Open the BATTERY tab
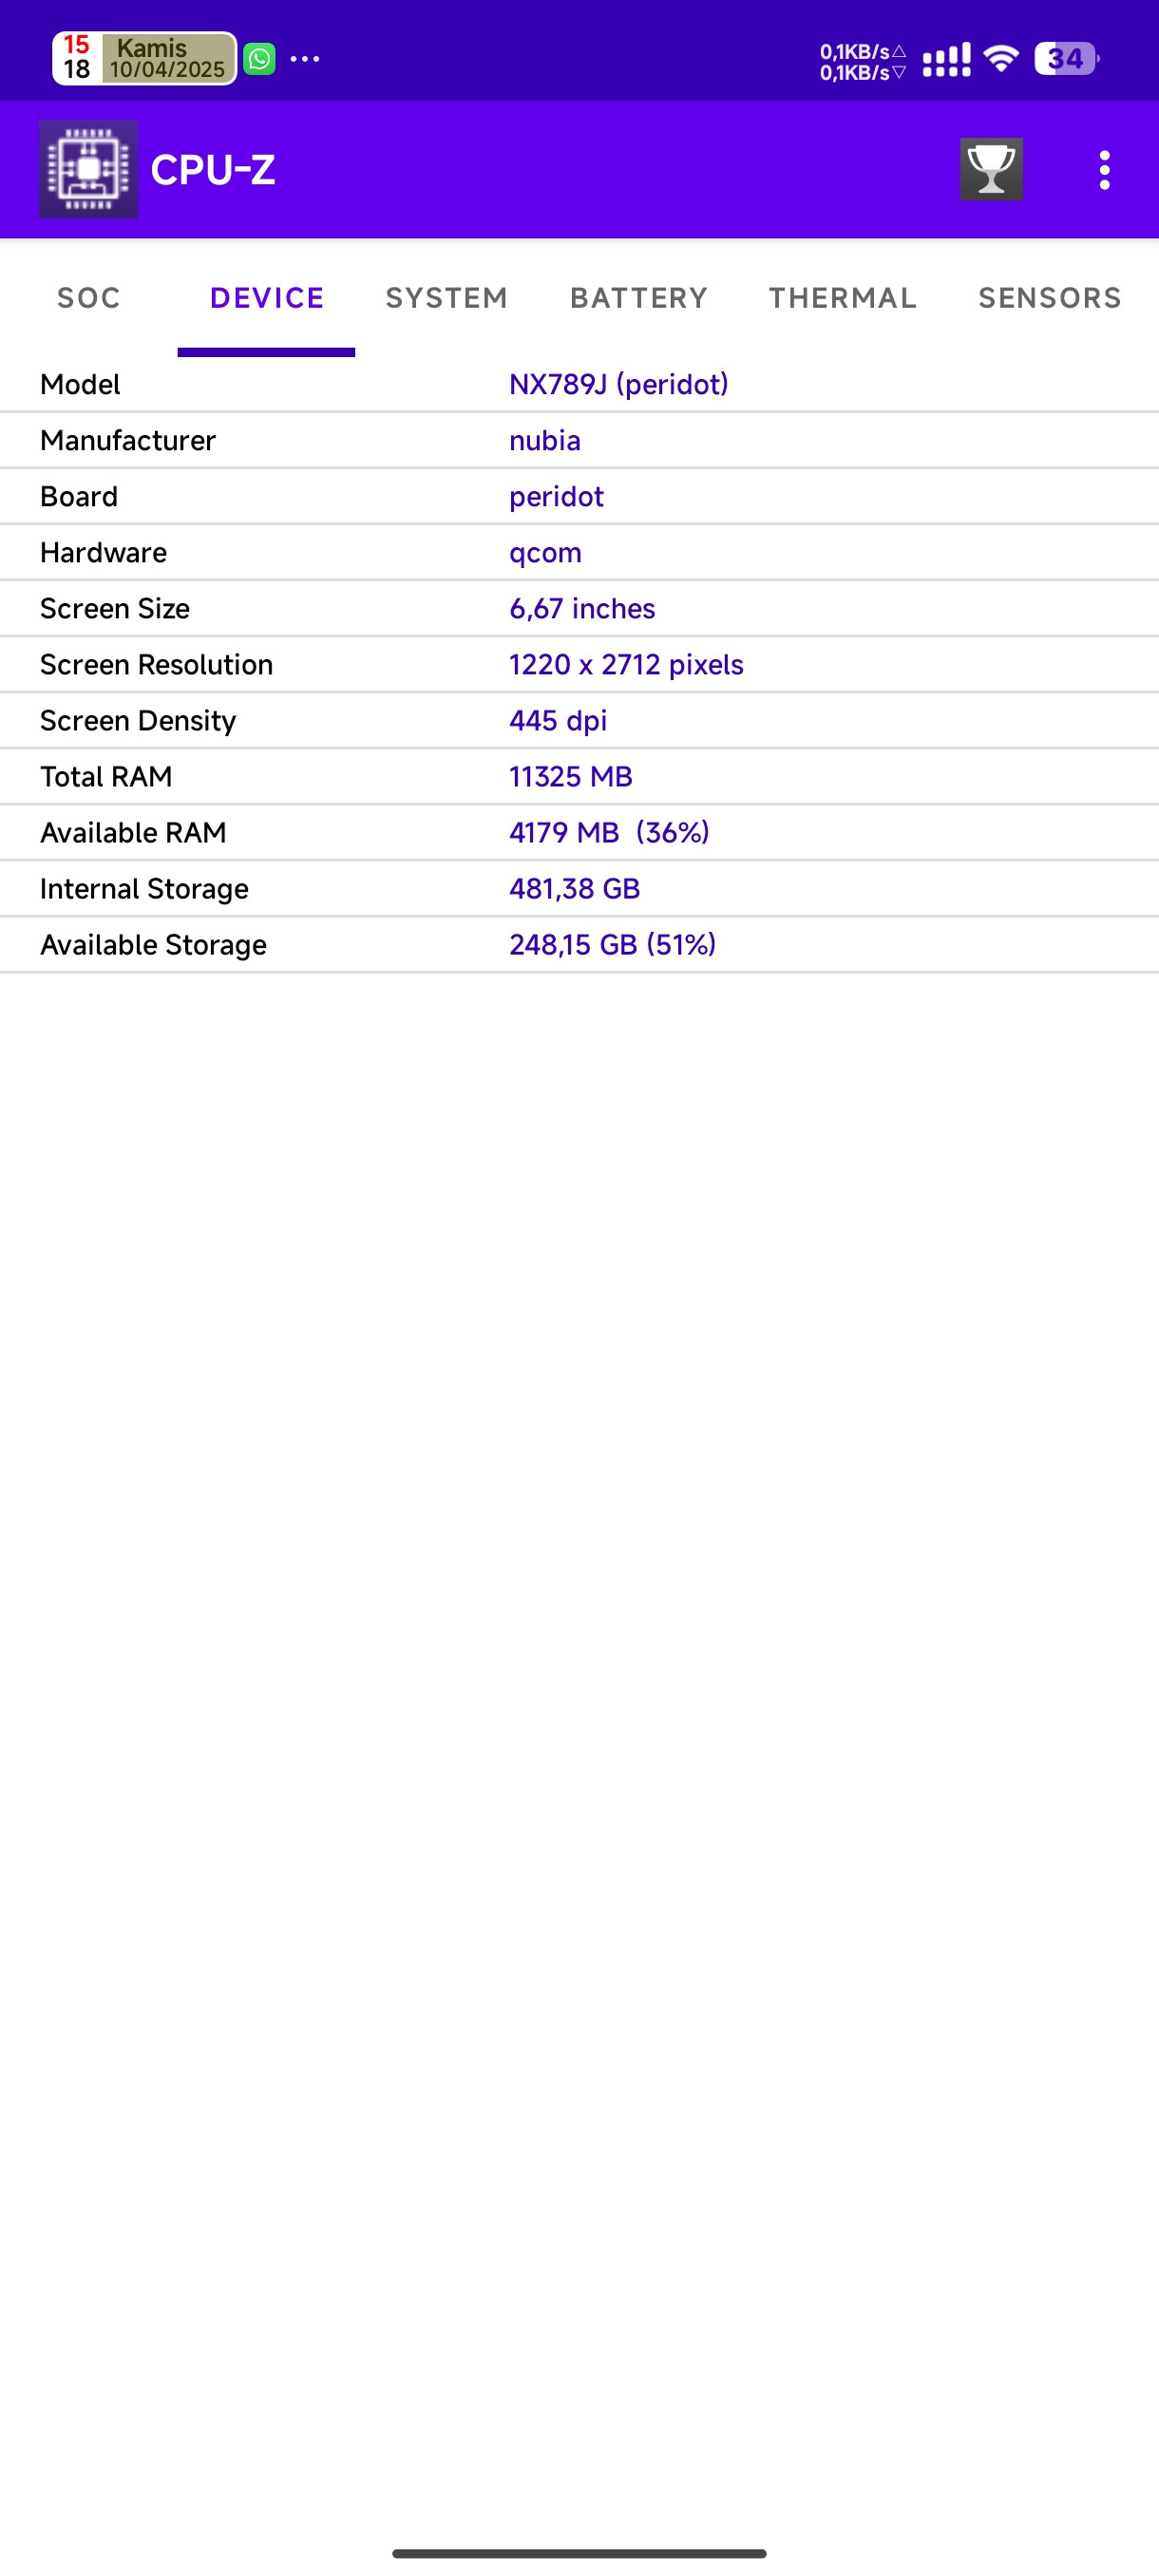Image resolution: width=1159 pixels, height=2576 pixels. (639, 297)
